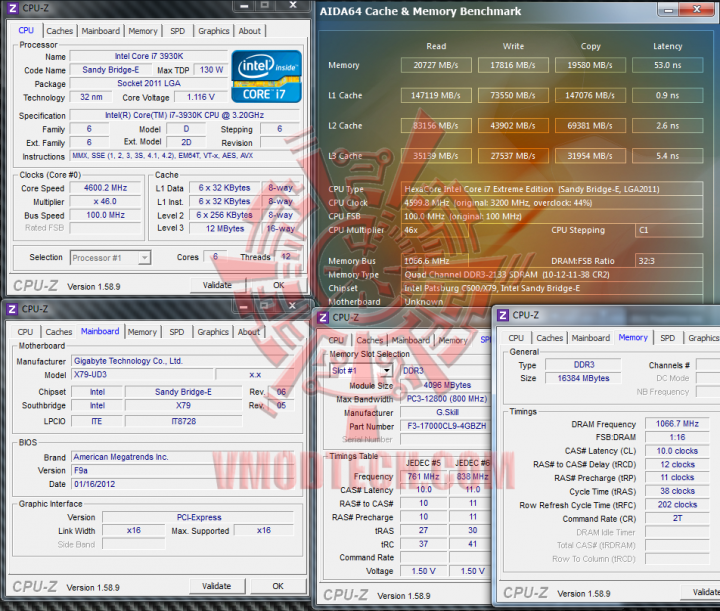
Task: Click Graphic Interface version PCI-Express
Action: pos(198,517)
